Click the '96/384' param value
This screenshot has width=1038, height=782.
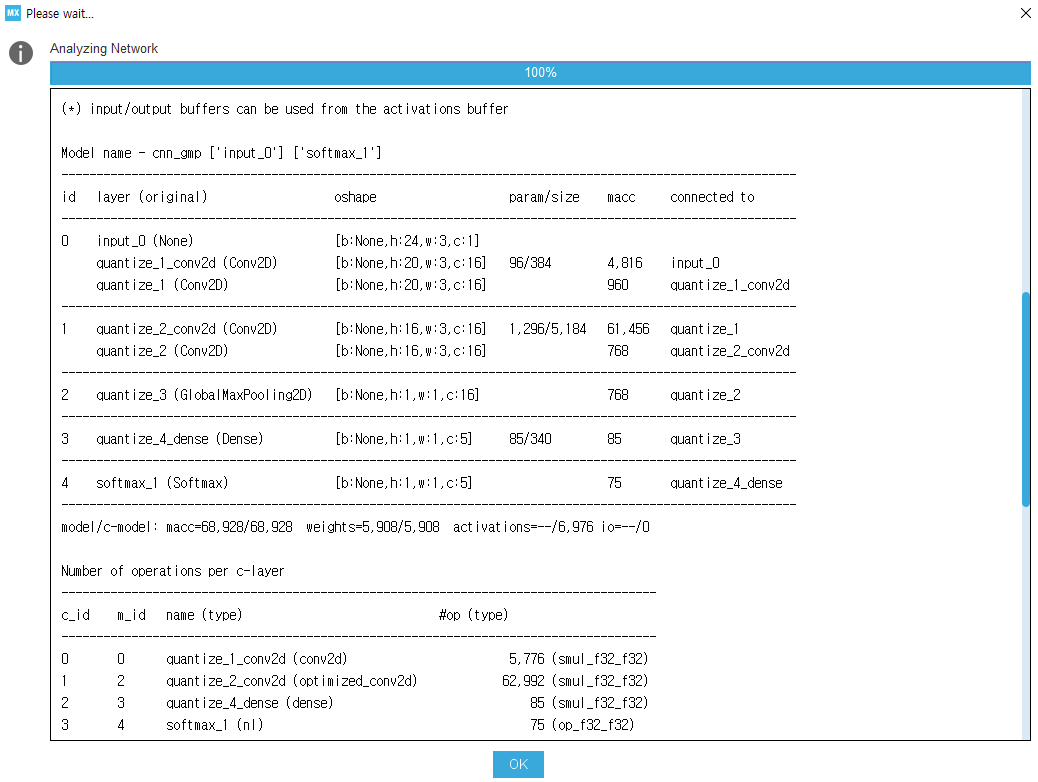[530, 263]
